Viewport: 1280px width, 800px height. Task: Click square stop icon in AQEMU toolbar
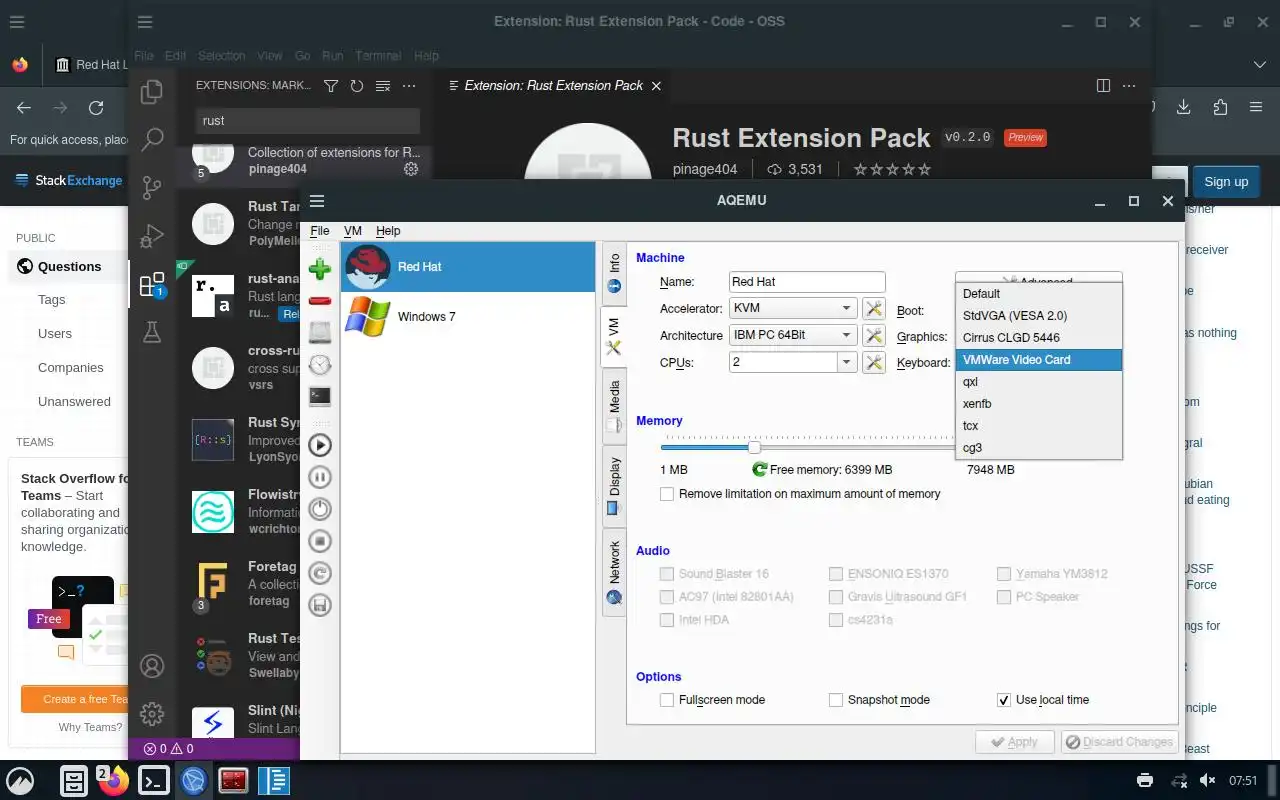pyautogui.click(x=320, y=540)
